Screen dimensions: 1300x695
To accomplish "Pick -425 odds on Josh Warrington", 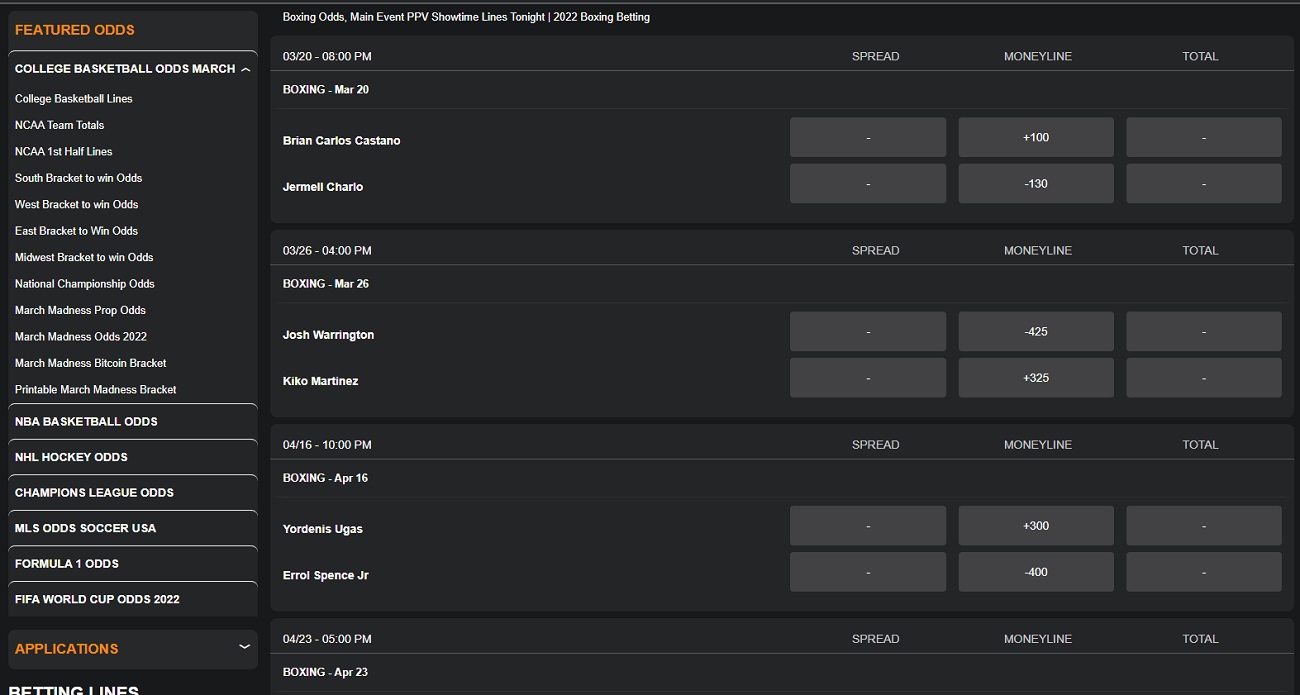I will (x=1036, y=330).
